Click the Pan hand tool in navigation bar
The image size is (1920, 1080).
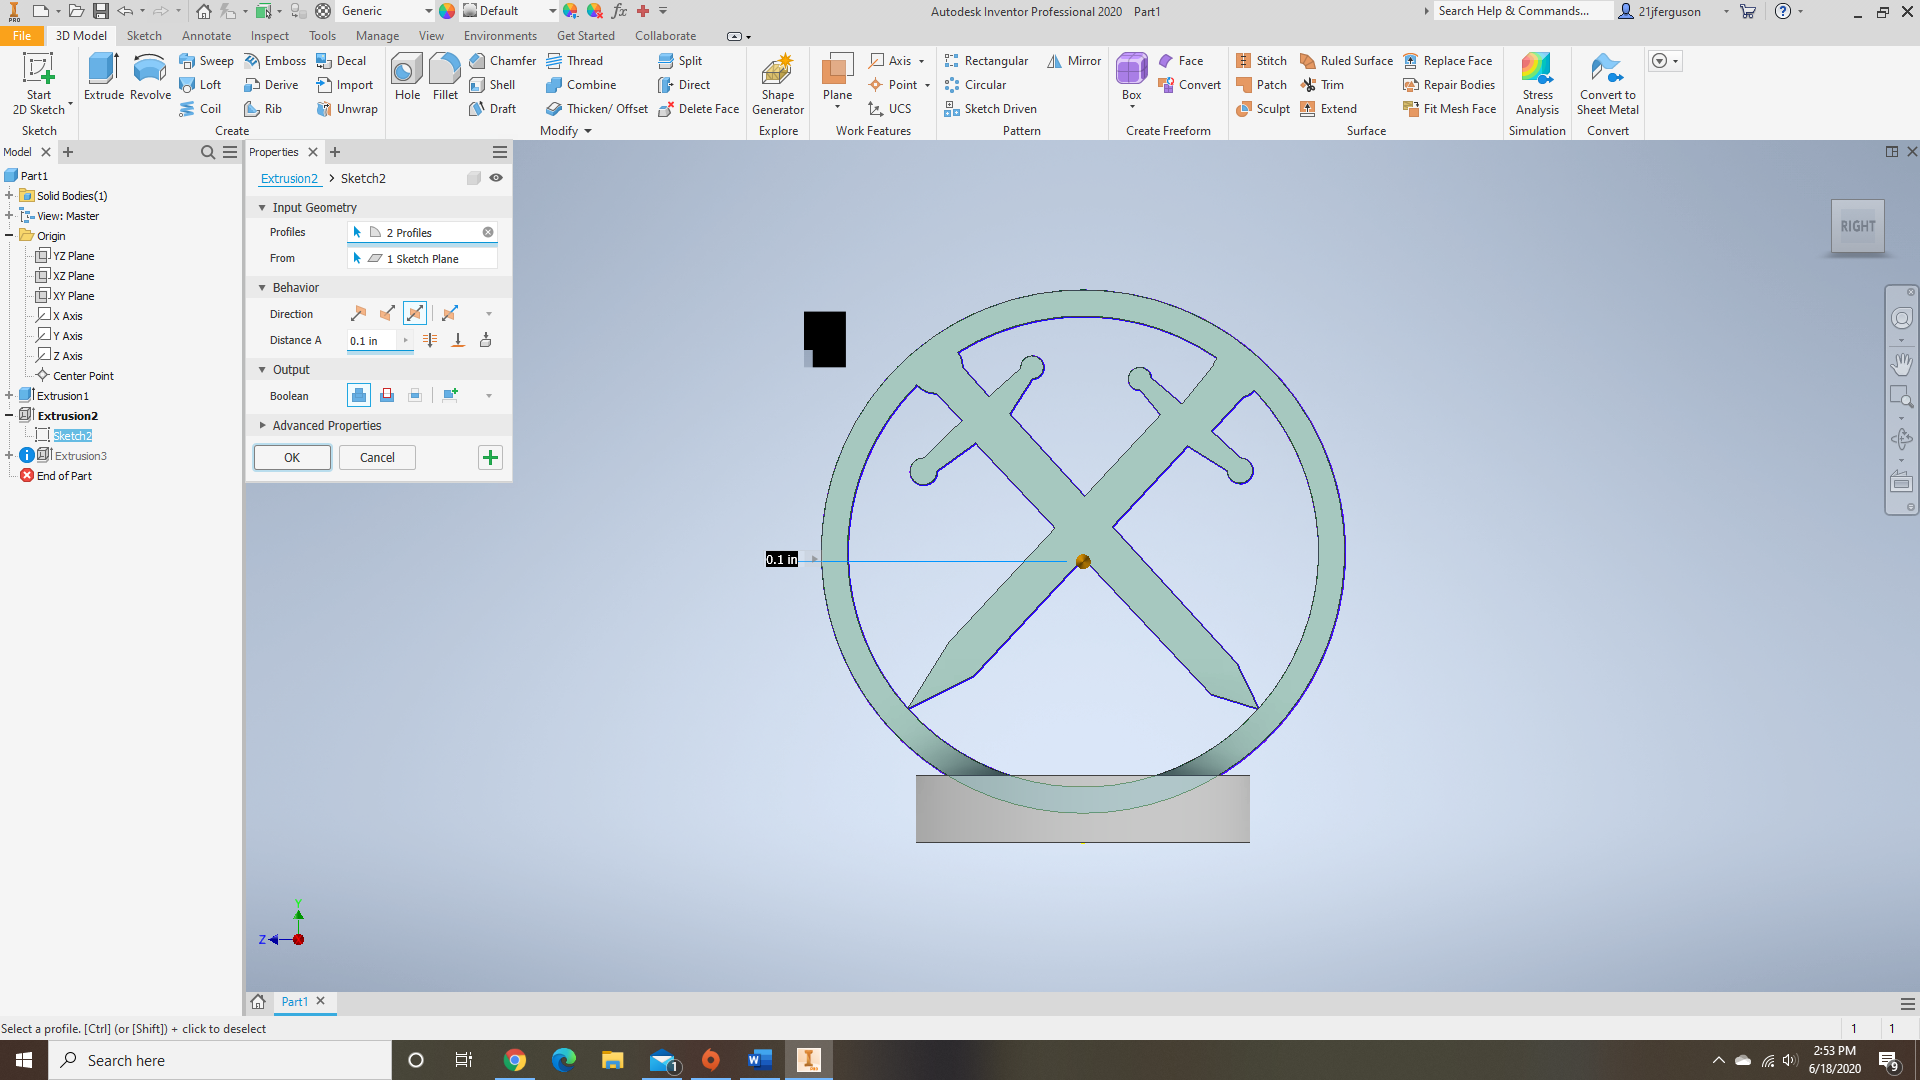tap(1901, 363)
